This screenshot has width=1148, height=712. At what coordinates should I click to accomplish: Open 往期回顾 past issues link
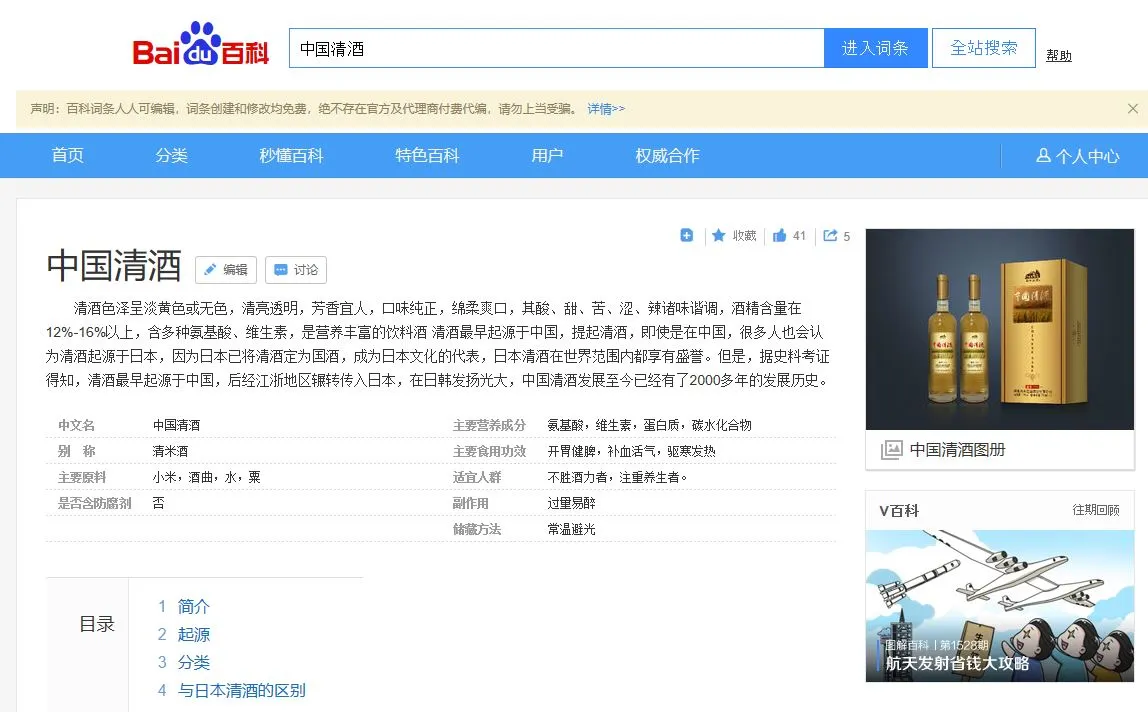[x=1095, y=510]
